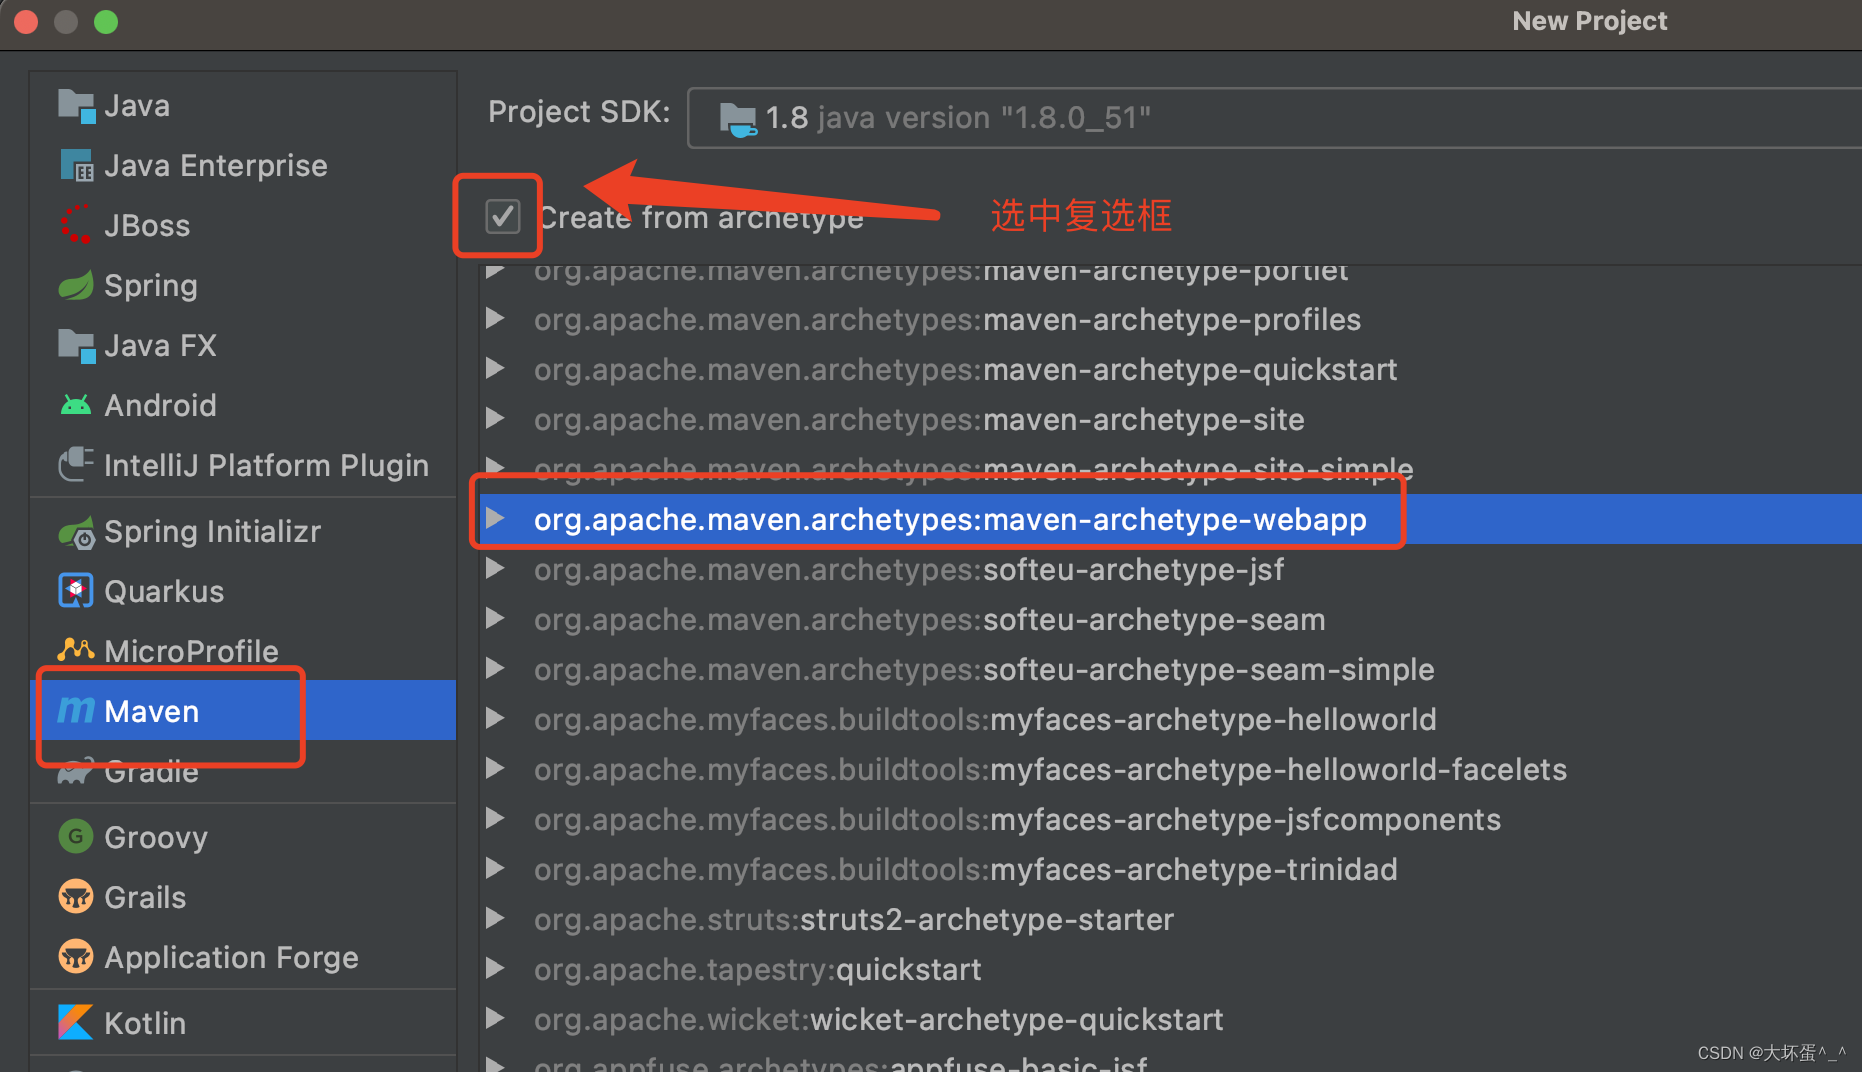
Task: Expand myfaces-archetype-trinidad node
Action: point(495,869)
